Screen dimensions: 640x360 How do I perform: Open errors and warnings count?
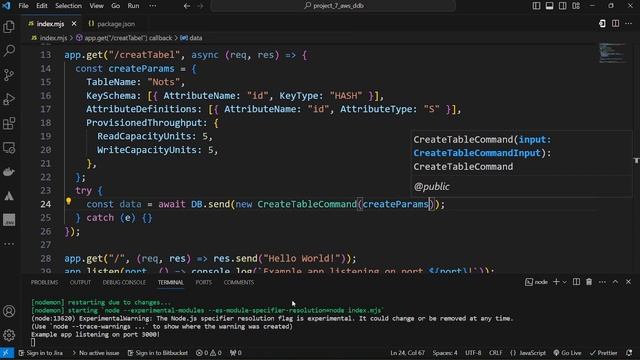point(209,353)
